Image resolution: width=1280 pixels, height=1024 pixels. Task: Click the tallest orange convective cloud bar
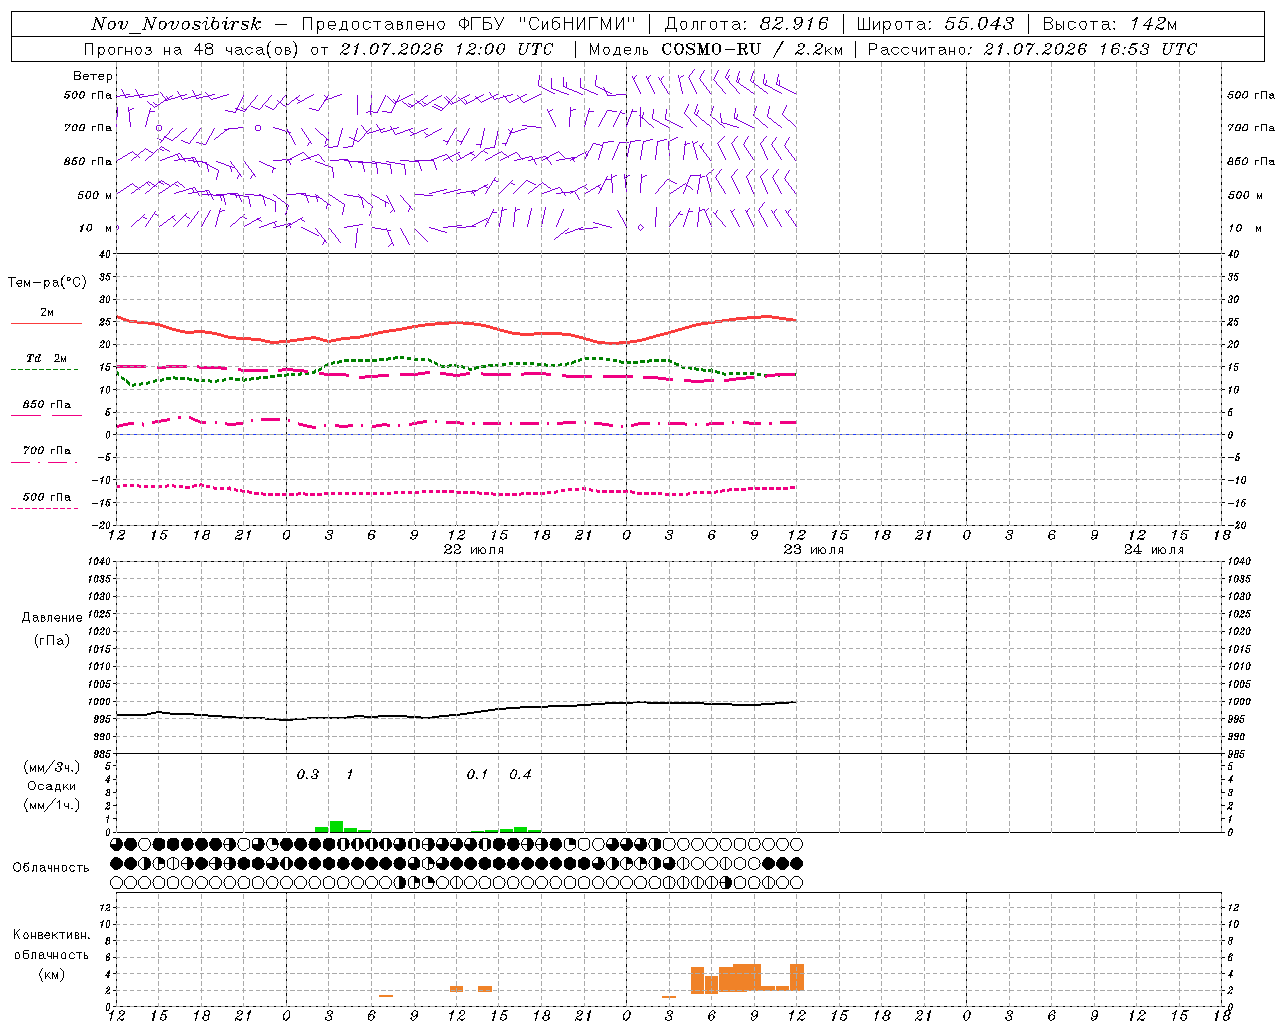coord(797,976)
